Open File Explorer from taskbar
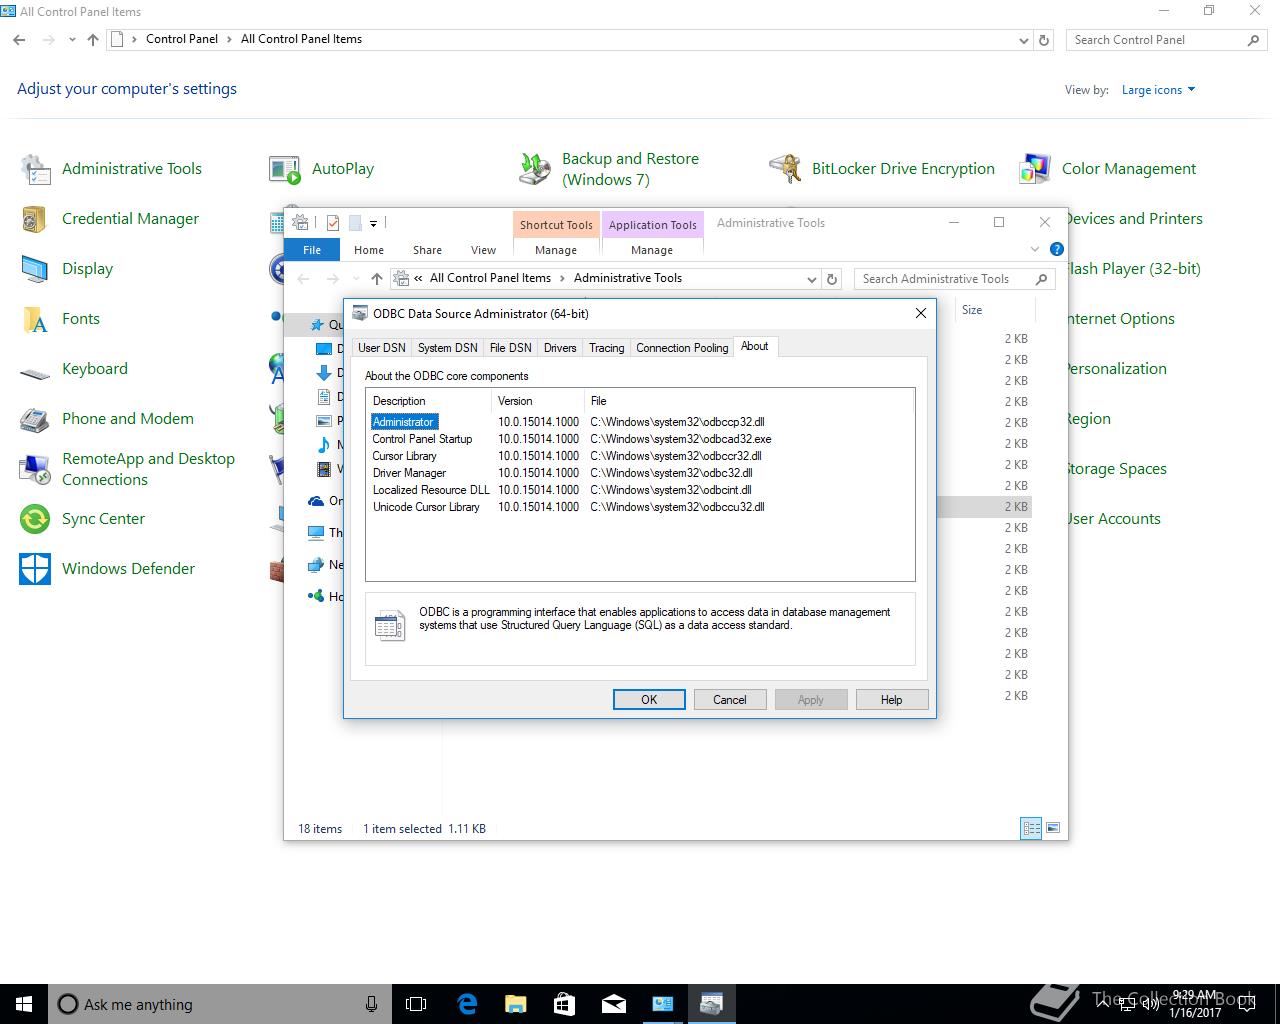The image size is (1280, 1024). 515,1004
